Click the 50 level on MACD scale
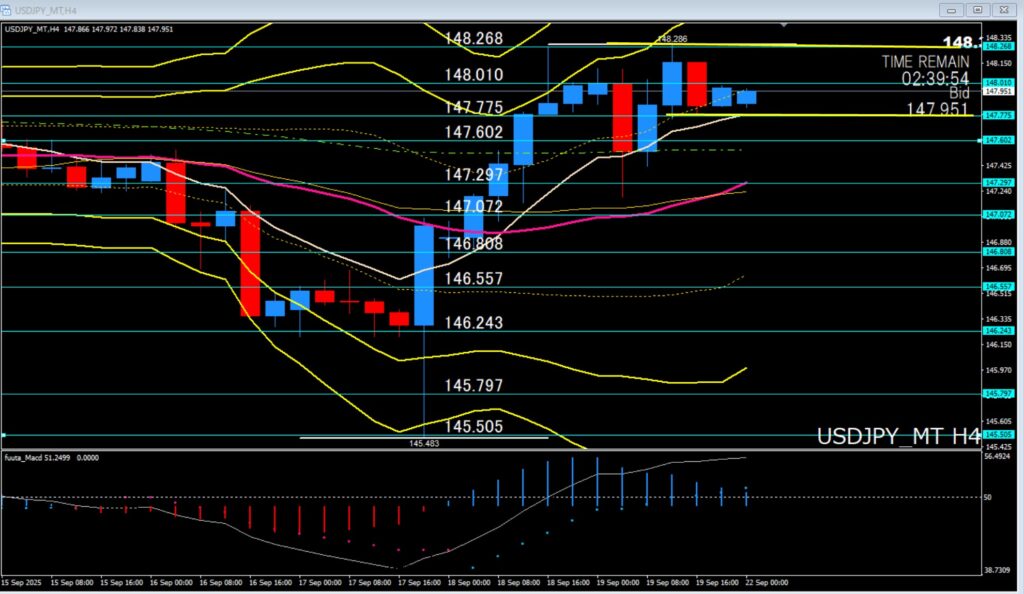 coord(989,497)
